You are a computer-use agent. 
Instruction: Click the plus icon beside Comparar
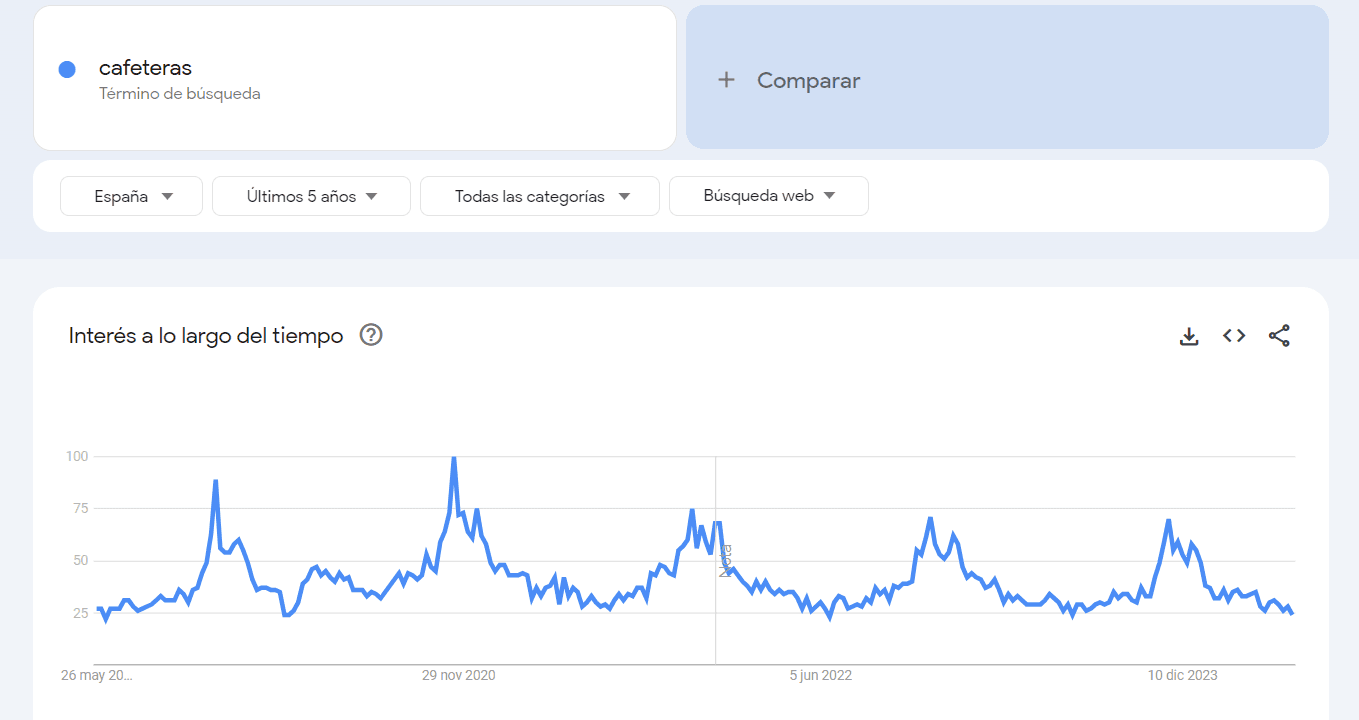click(727, 80)
